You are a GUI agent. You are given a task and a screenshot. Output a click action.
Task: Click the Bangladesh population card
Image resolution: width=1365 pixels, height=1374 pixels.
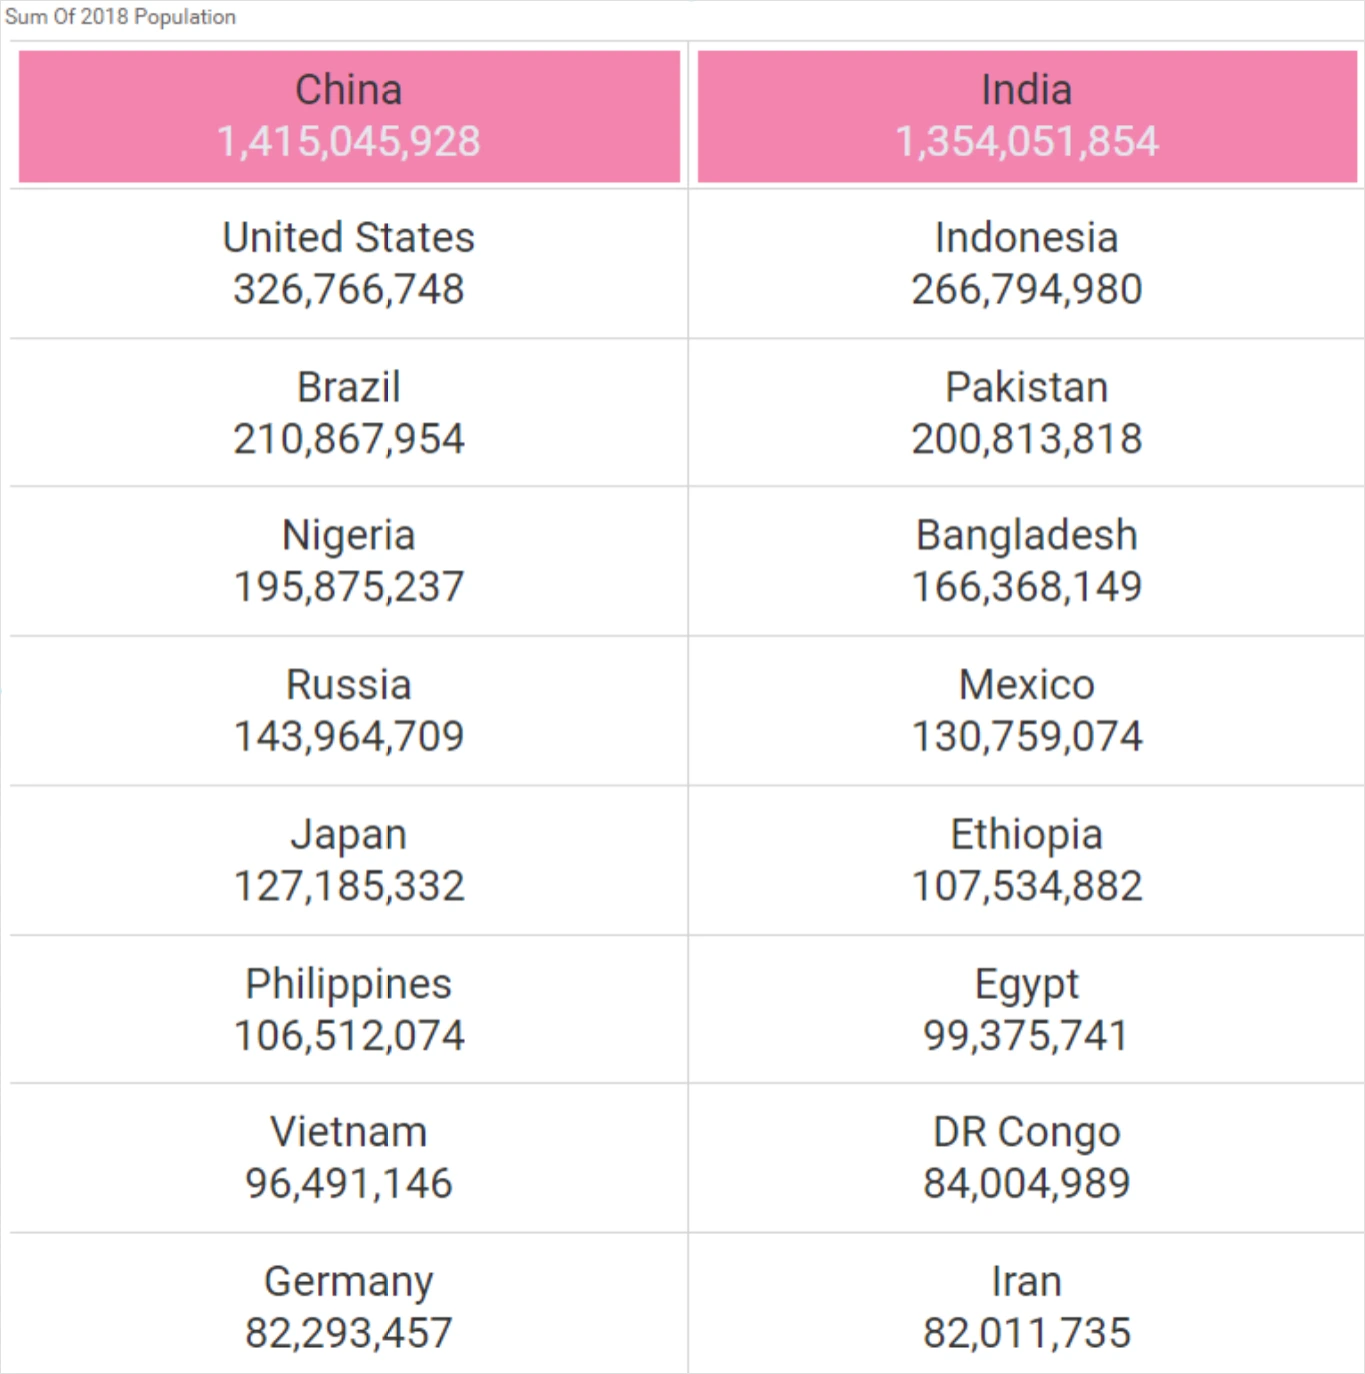pos(1026,561)
